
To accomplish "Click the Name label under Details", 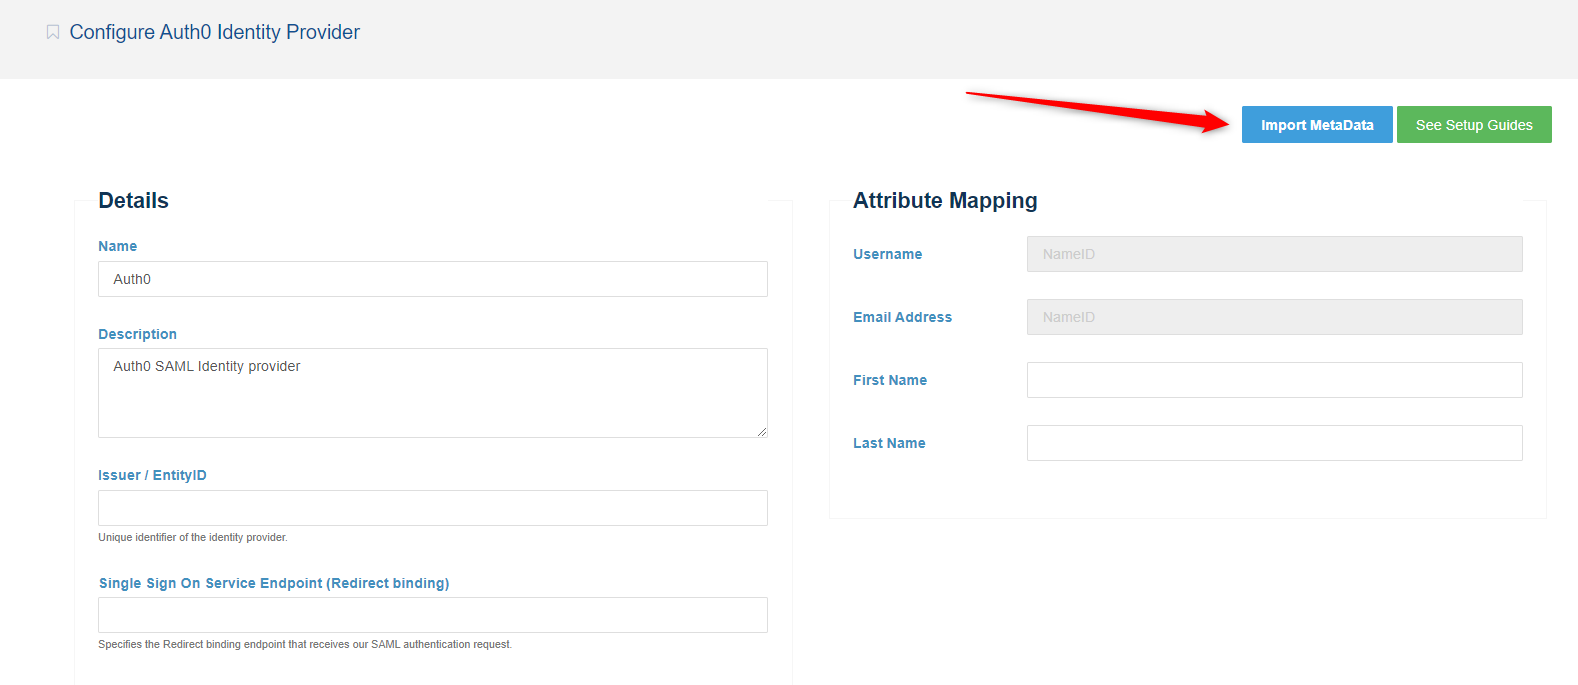I will 117,246.
